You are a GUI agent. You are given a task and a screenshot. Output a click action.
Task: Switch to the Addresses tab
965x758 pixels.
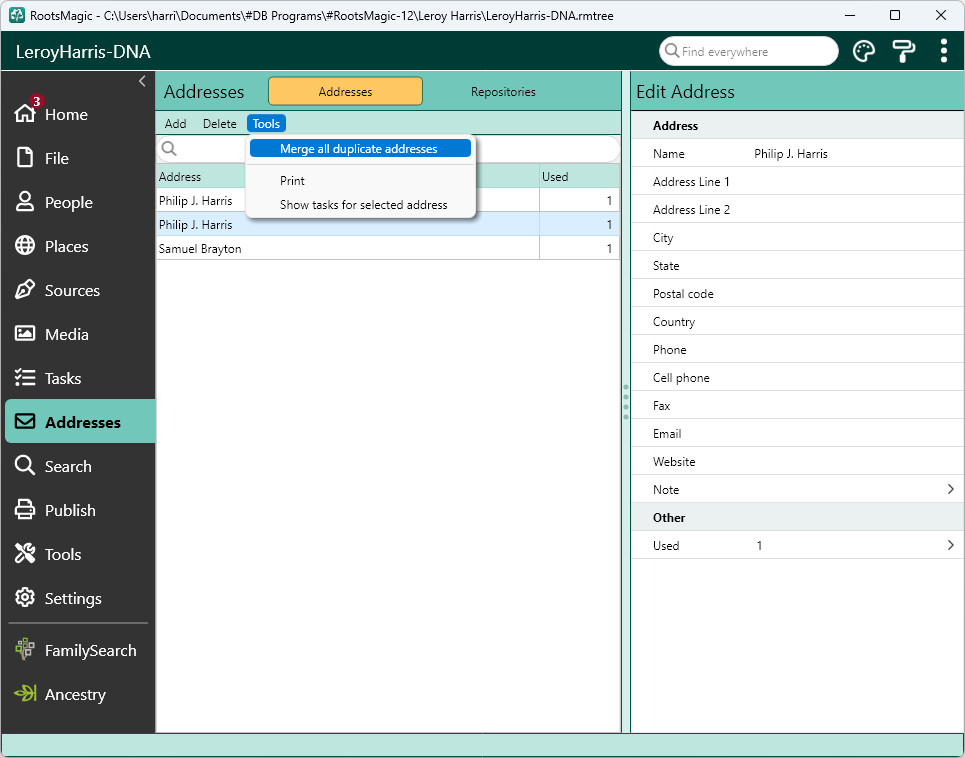pyautogui.click(x=345, y=92)
